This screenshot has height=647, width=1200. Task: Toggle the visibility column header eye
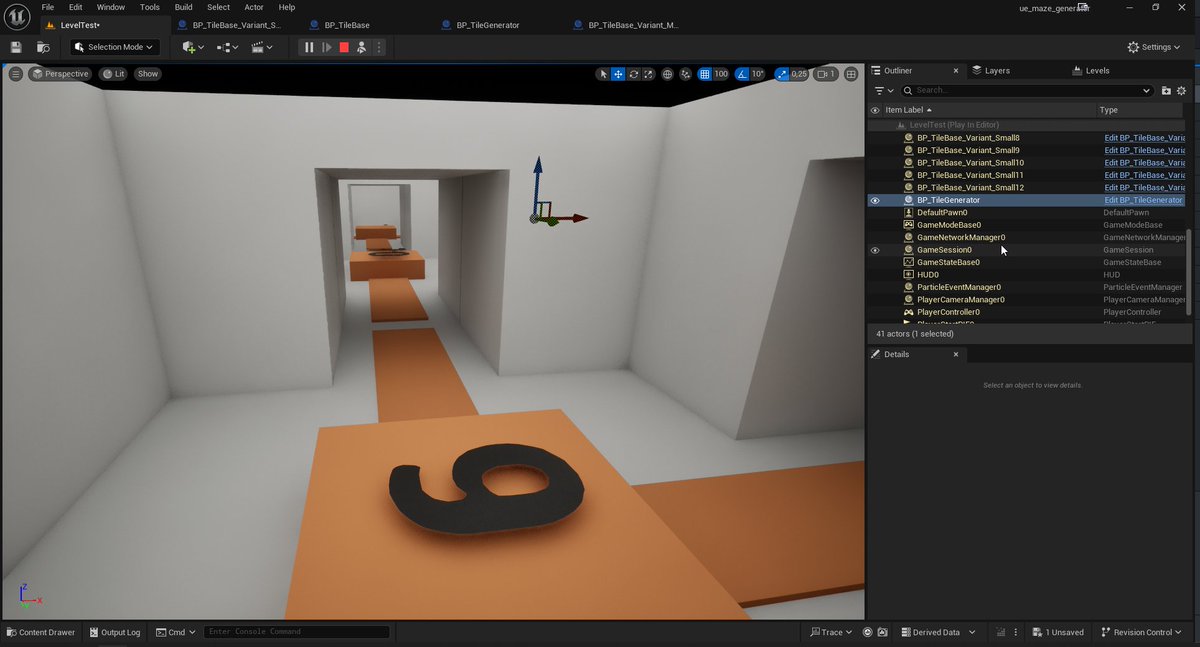pyautogui.click(x=875, y=110)
